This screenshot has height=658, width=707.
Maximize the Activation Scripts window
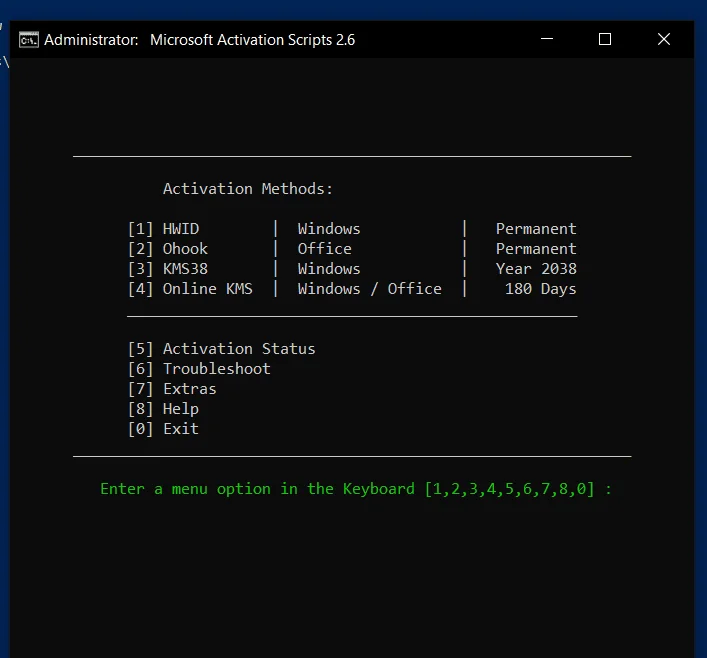605,39
